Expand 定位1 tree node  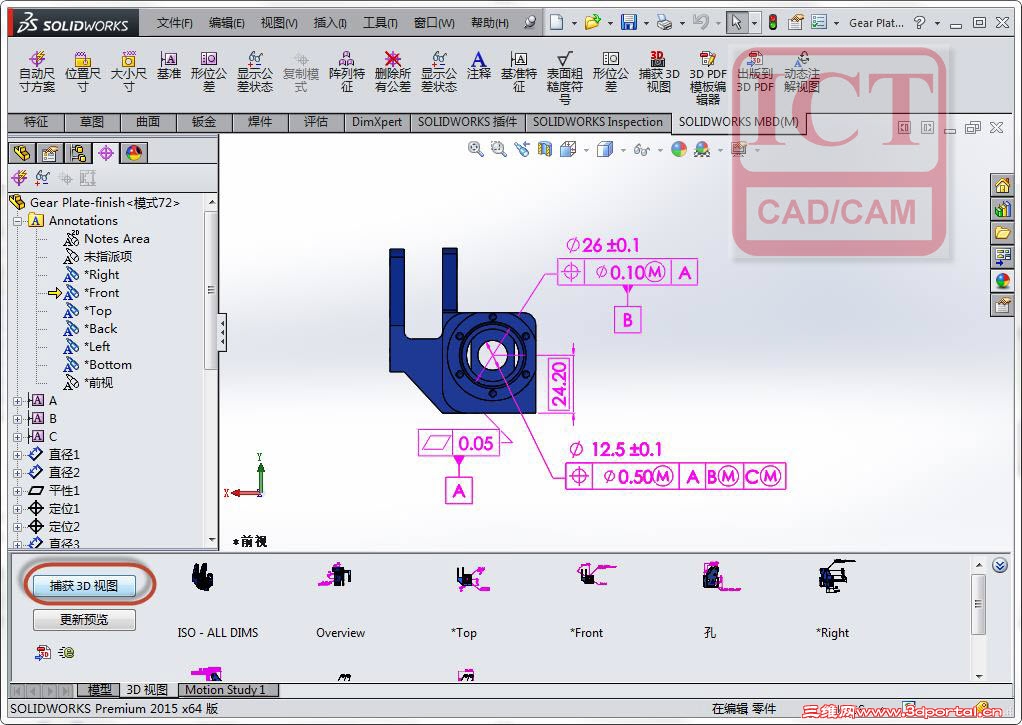pyautogui.click(x=18, y=509)
